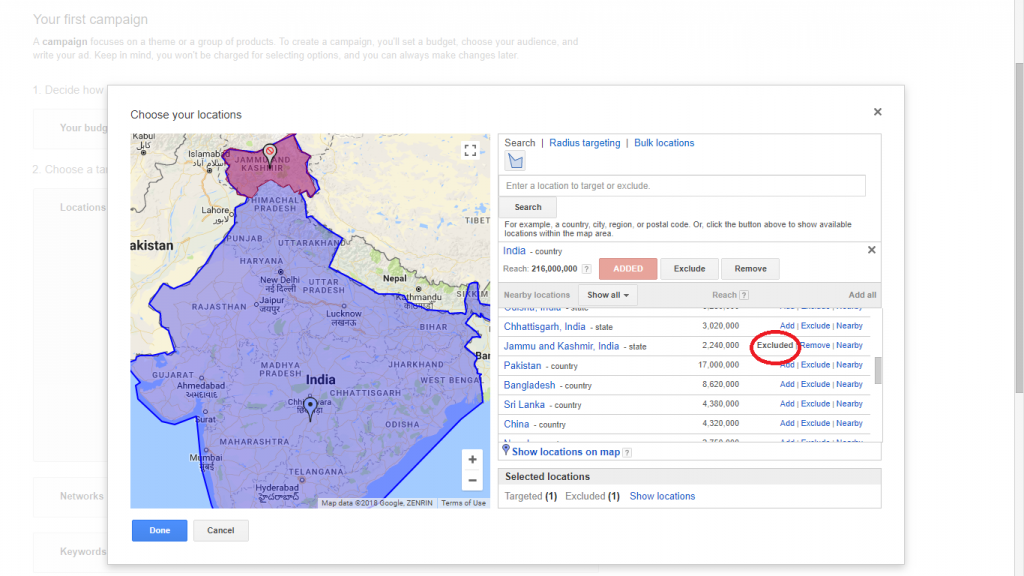Exclude Pakistan
The image size is (1024, 576).
815,365
